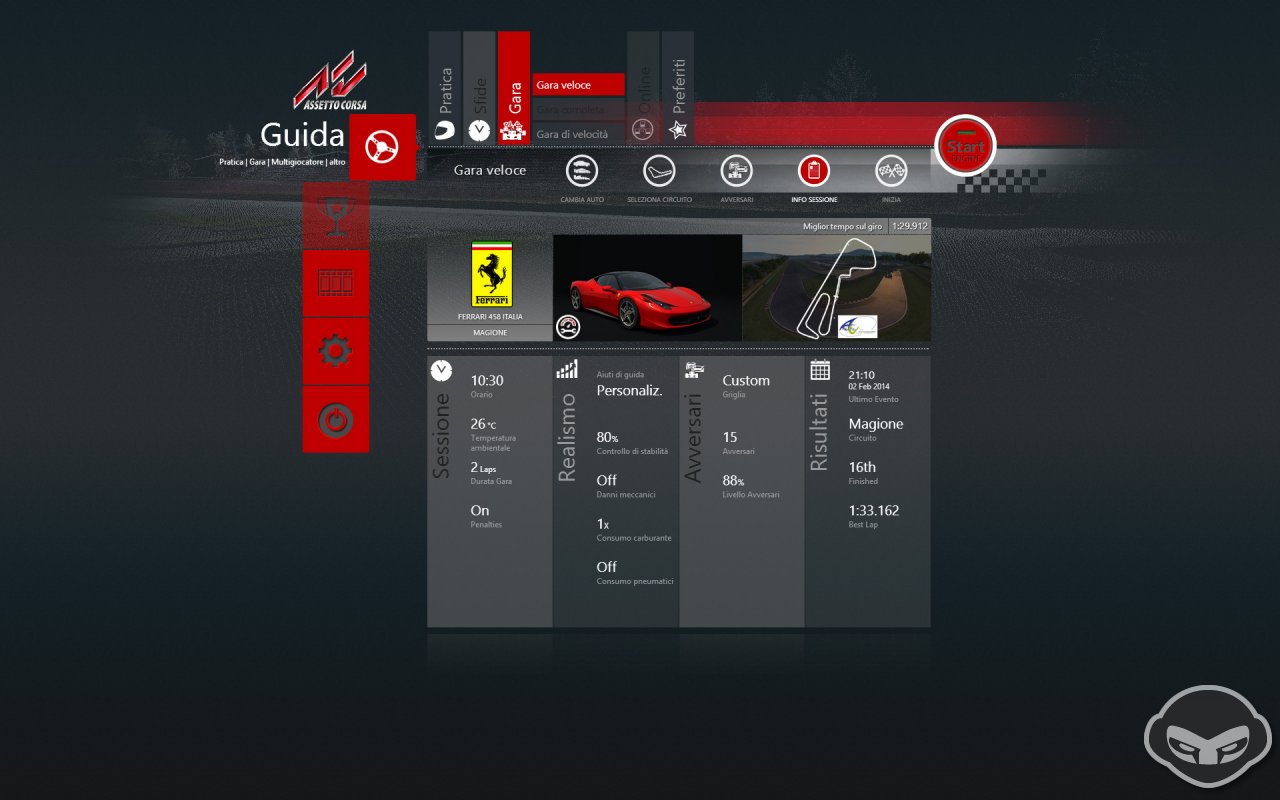Click the 80% stability control value

(x=607, y=437)
